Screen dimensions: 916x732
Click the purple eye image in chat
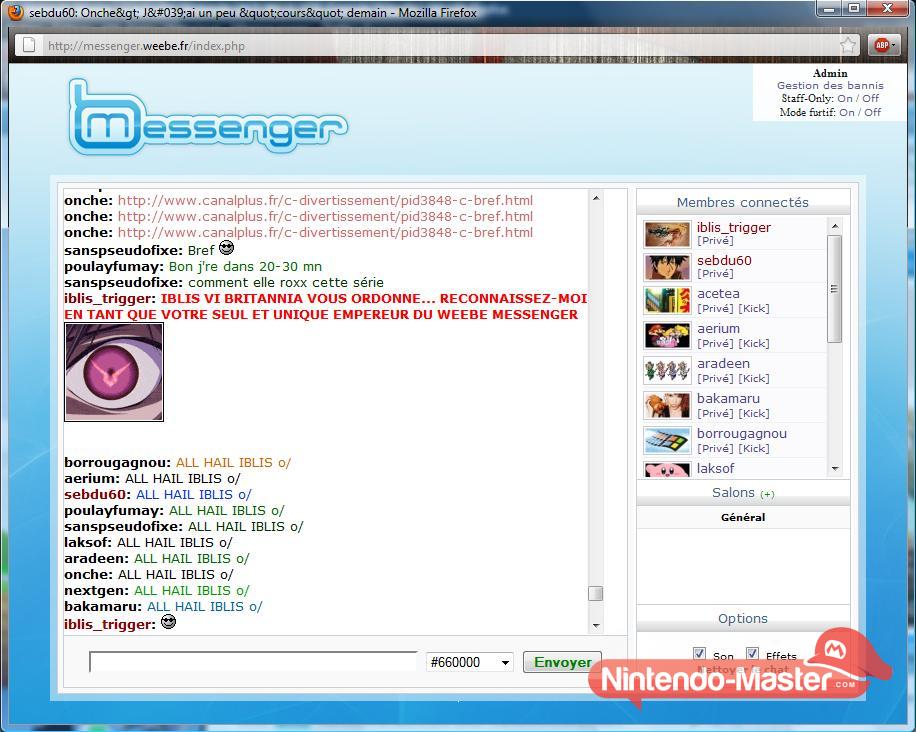[x=114, y=372]
